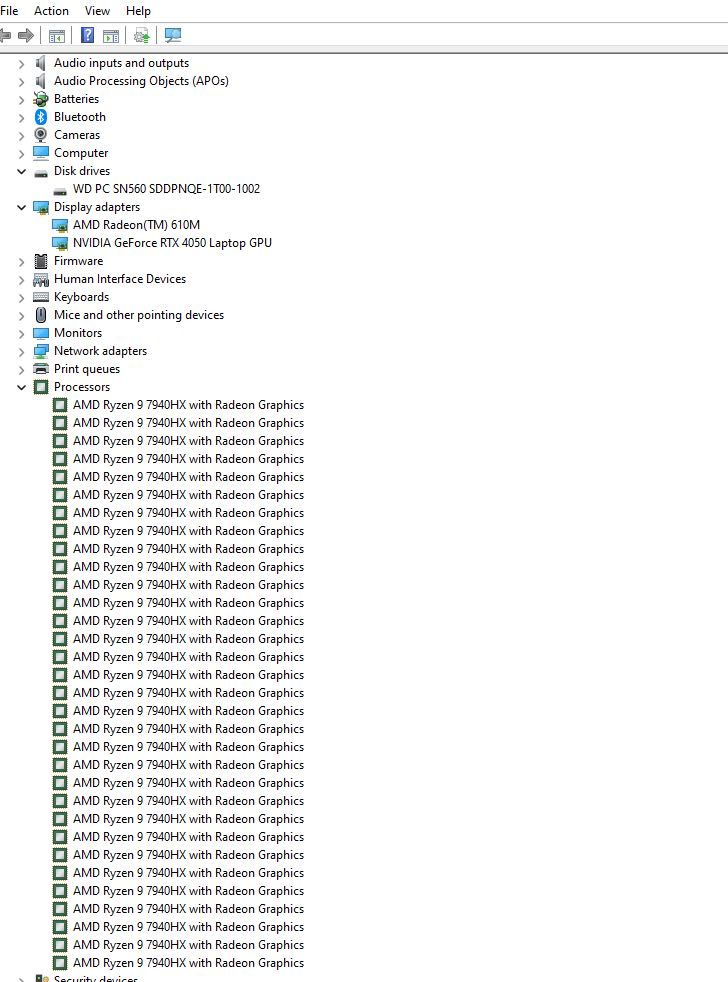Open Help using the blue question mark icon
The height and width of the screenshot is (982, 728).
click(x=88, y=35)
